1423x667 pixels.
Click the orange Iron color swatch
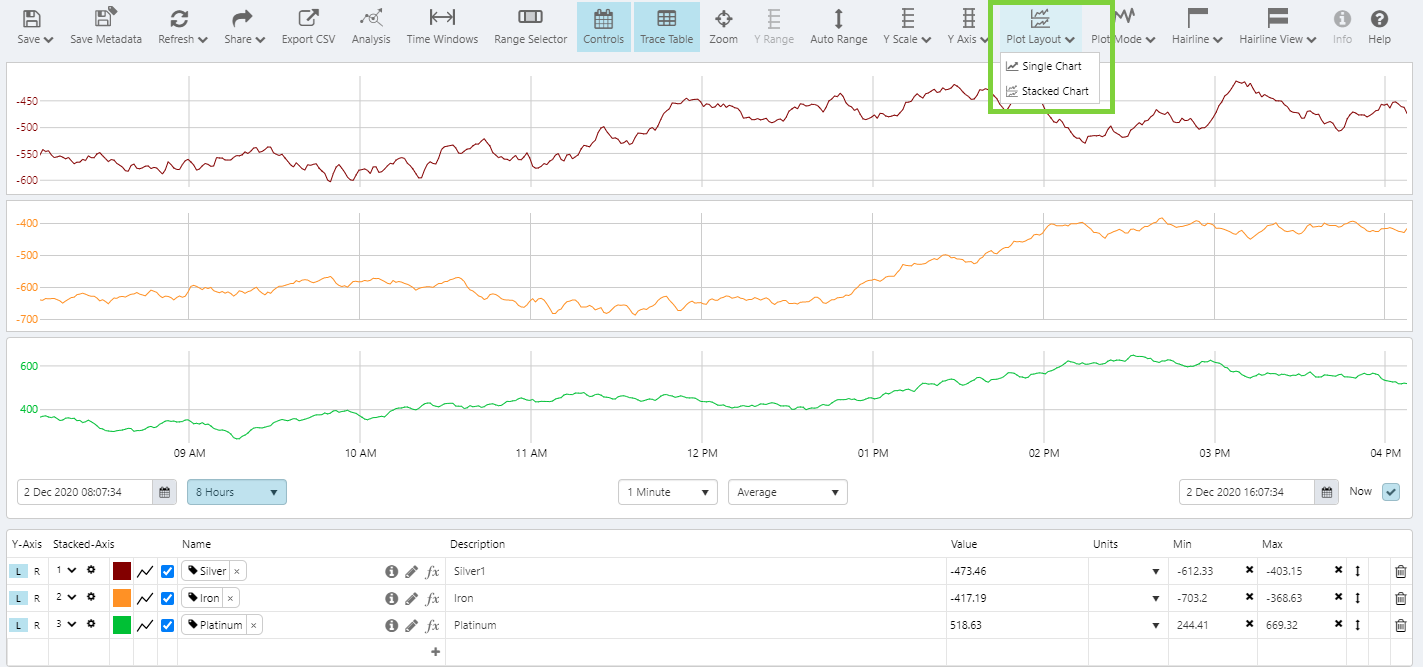click(x=122, y=598)
